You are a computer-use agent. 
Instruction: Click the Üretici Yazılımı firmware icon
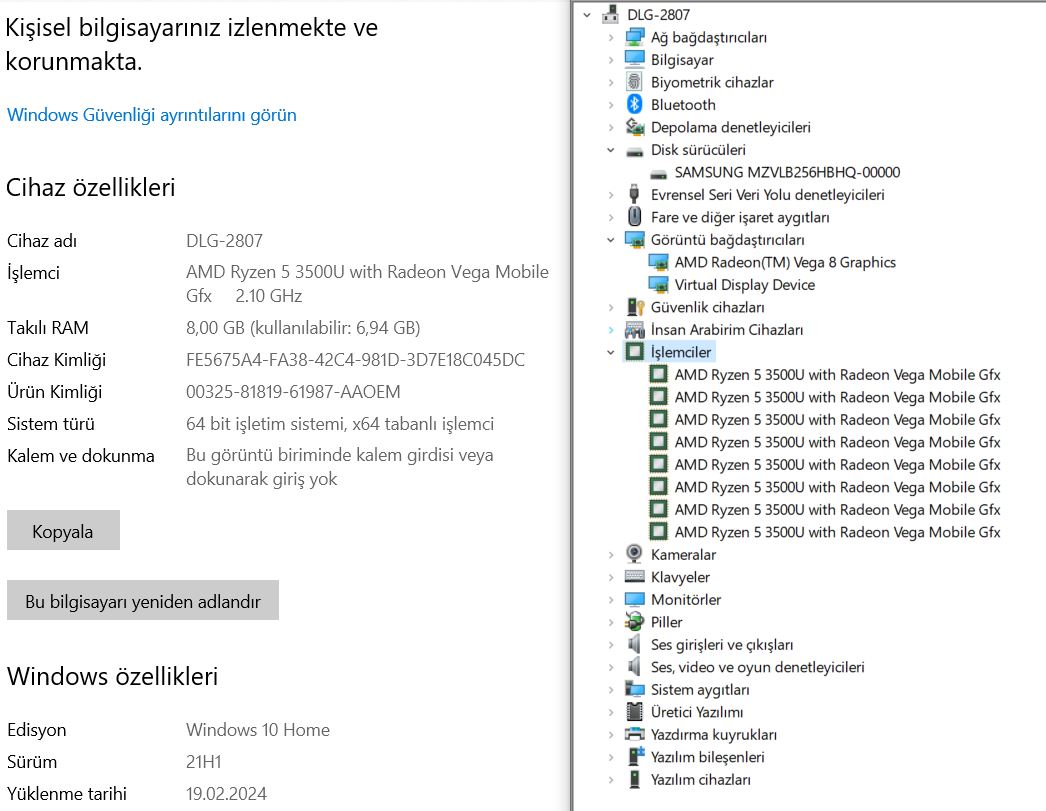click(x=634, y=712)
